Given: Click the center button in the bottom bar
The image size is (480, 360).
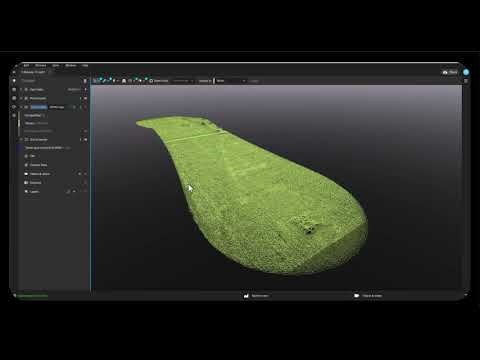Looking at the screenshot, I should pos(256,296).
